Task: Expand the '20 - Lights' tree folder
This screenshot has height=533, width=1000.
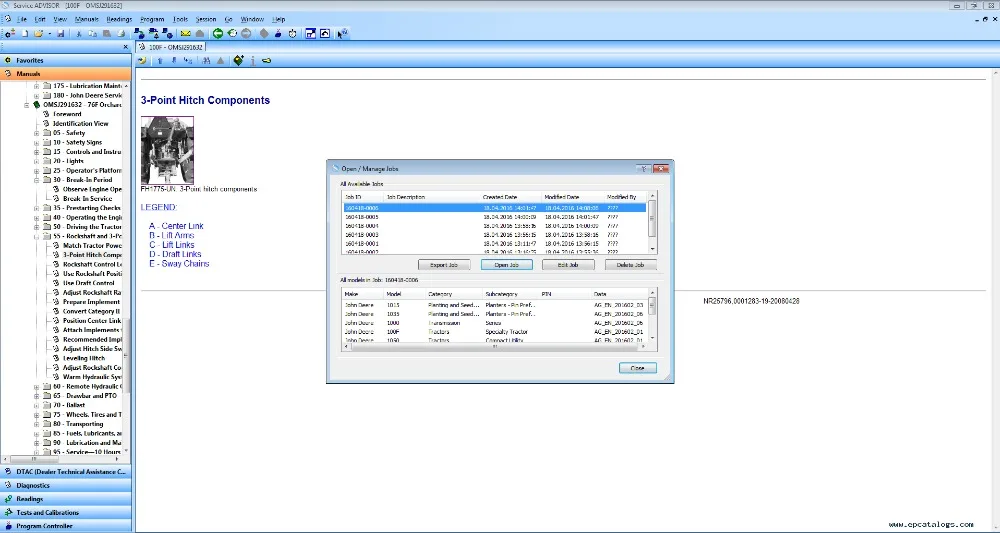Action: point(36,161)
